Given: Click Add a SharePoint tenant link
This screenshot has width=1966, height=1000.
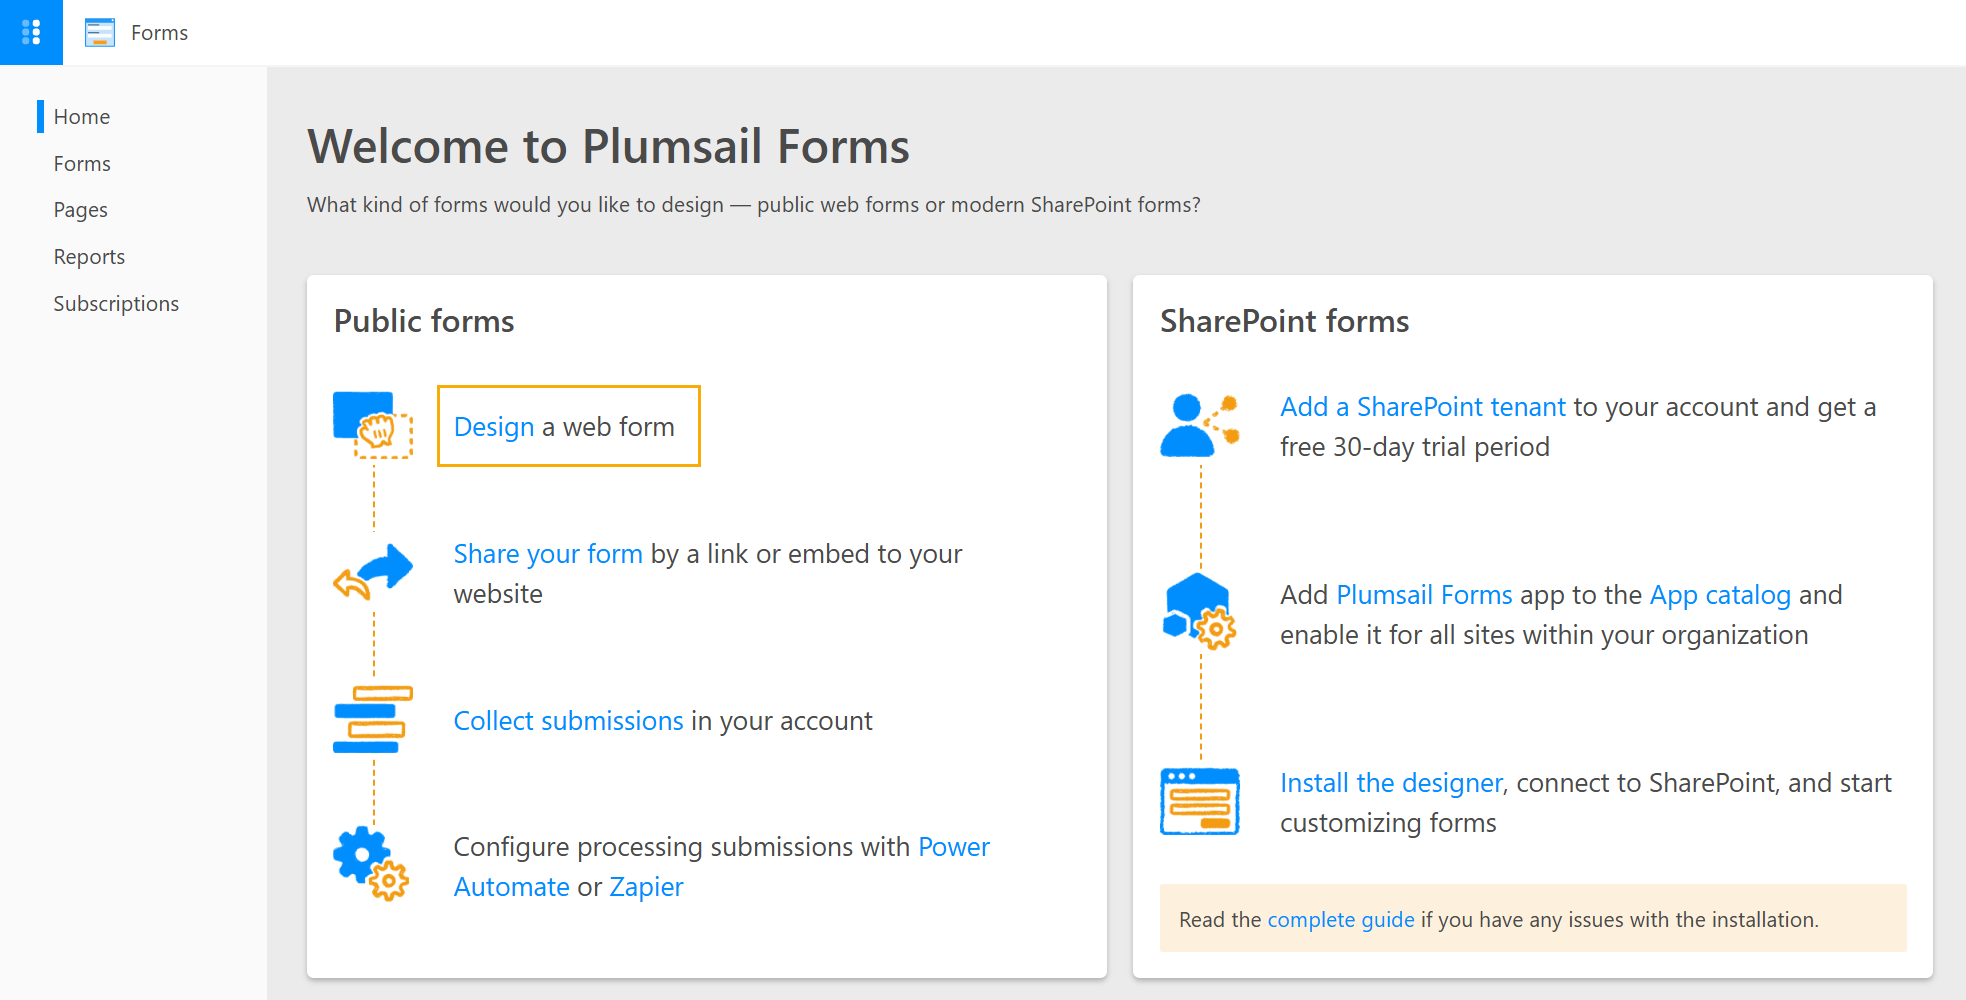Looking at the screenshot, I should (x=1423, y=407).
